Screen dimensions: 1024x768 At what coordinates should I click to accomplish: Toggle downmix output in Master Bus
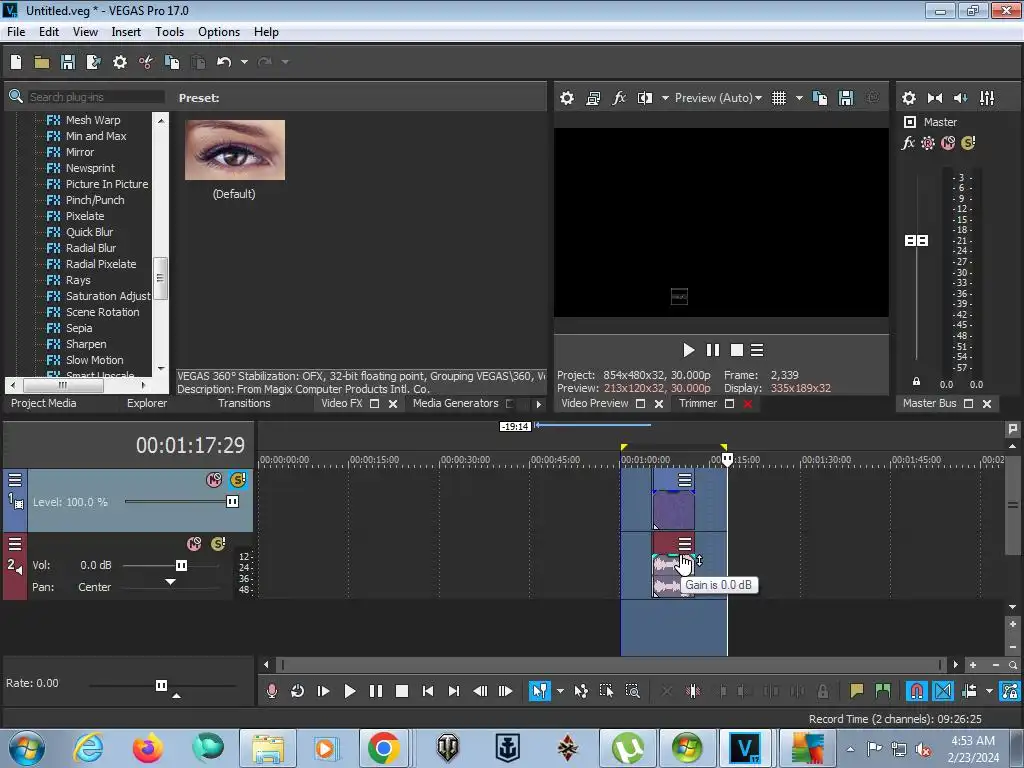(935, 98)
